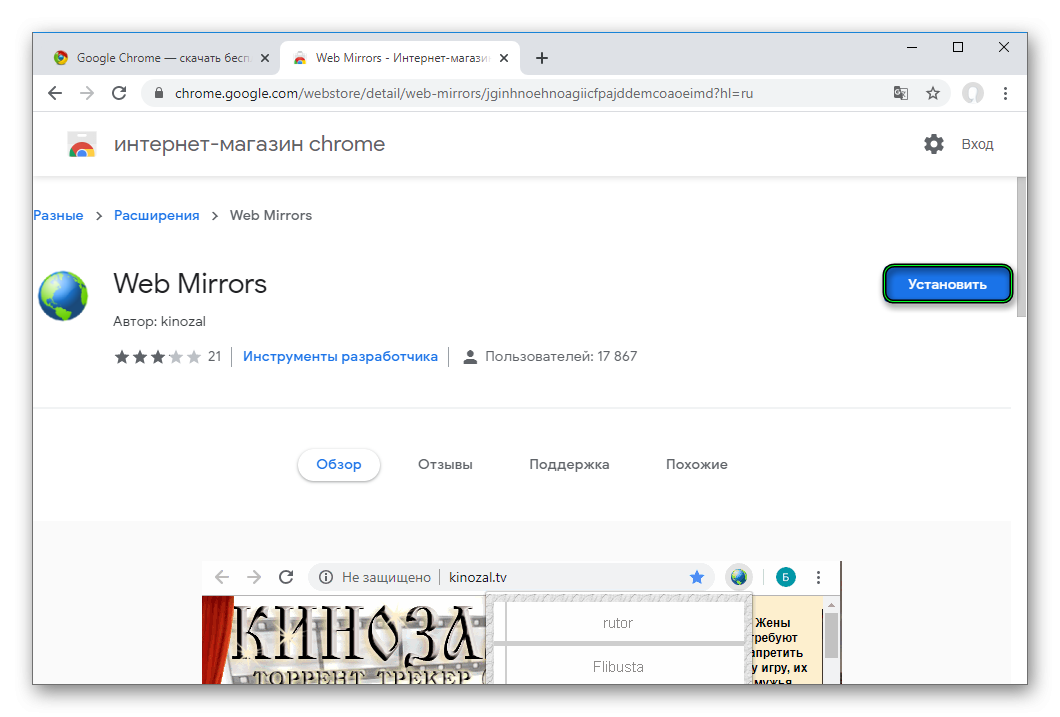Open the Chrome profile avatar
Viewport: 1060px width, 717px height.
(973, 93)
